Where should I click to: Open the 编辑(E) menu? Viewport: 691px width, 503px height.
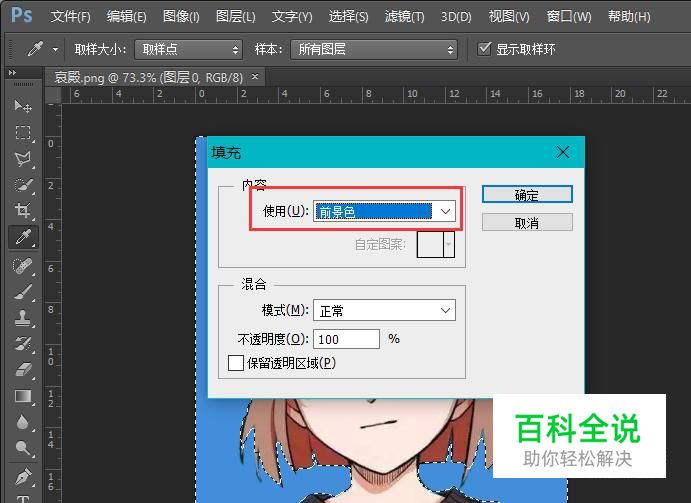coord(126,16)
